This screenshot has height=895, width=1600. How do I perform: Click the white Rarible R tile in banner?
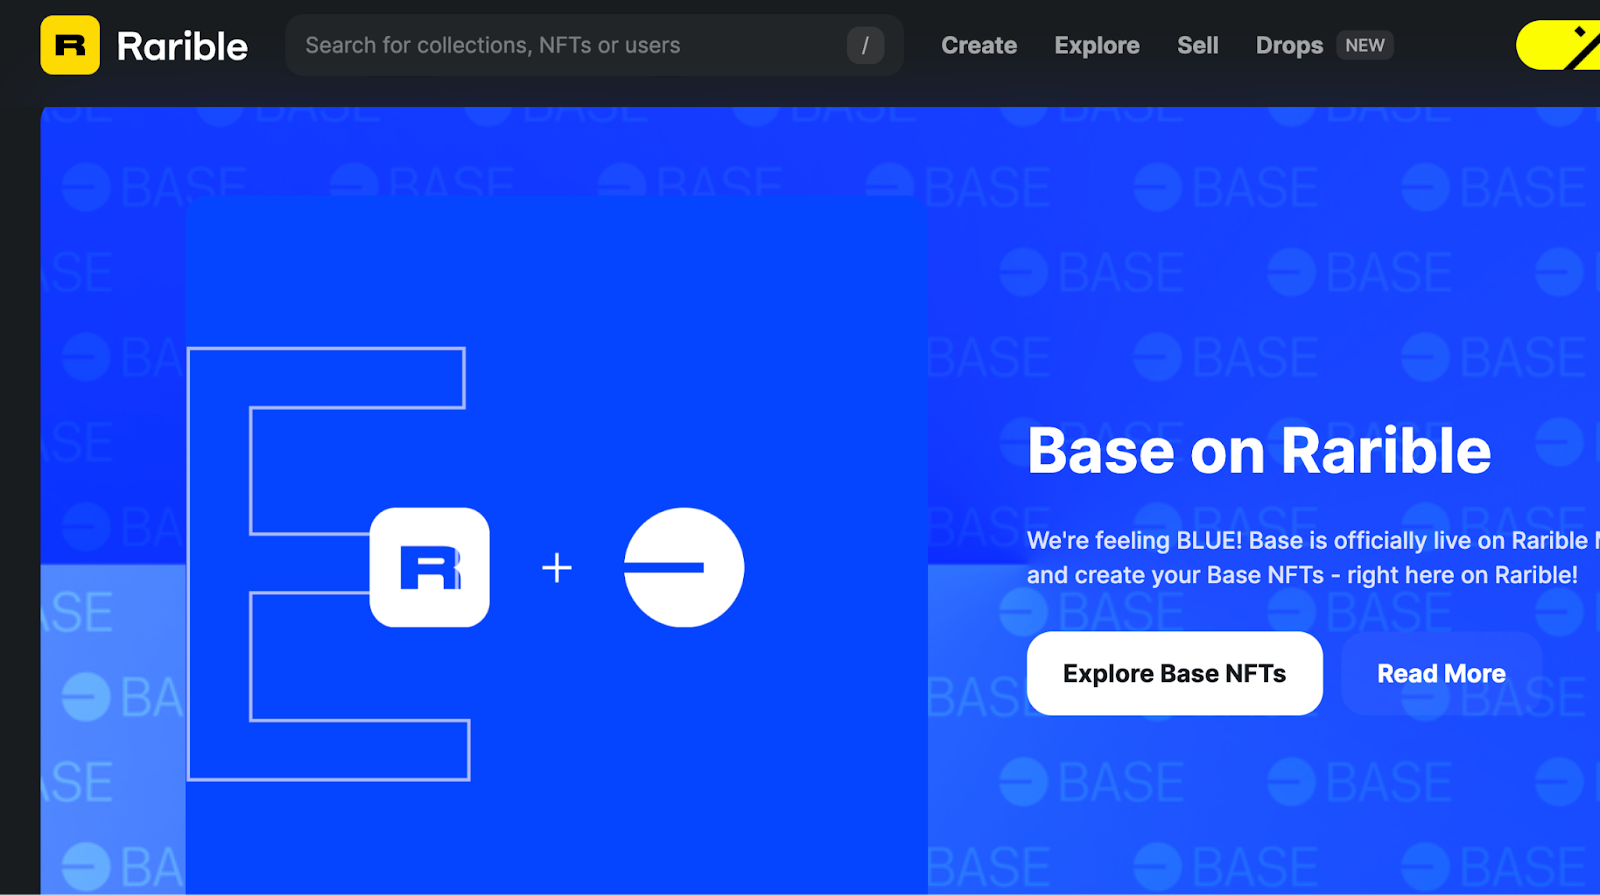(430, 567)
